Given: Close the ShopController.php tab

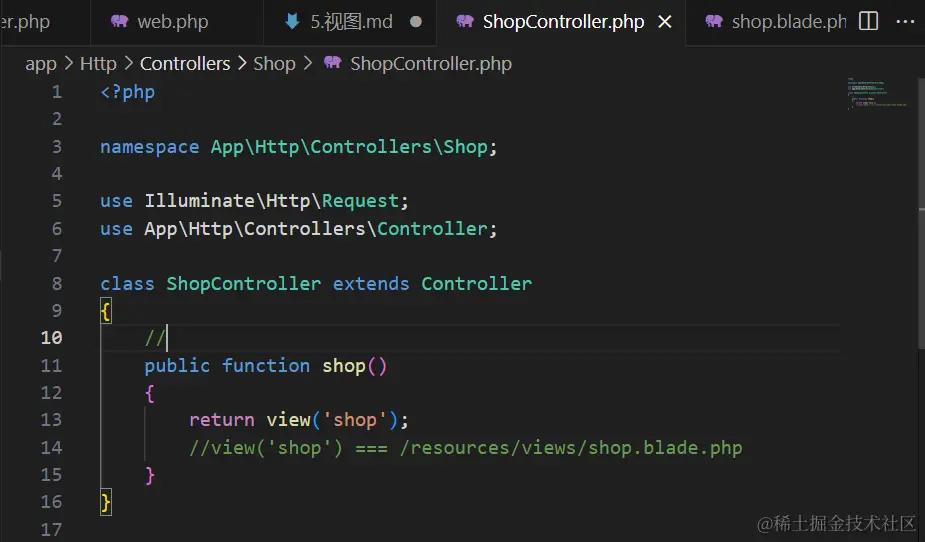Looking at the screenshot, I should tap(665, 22).
